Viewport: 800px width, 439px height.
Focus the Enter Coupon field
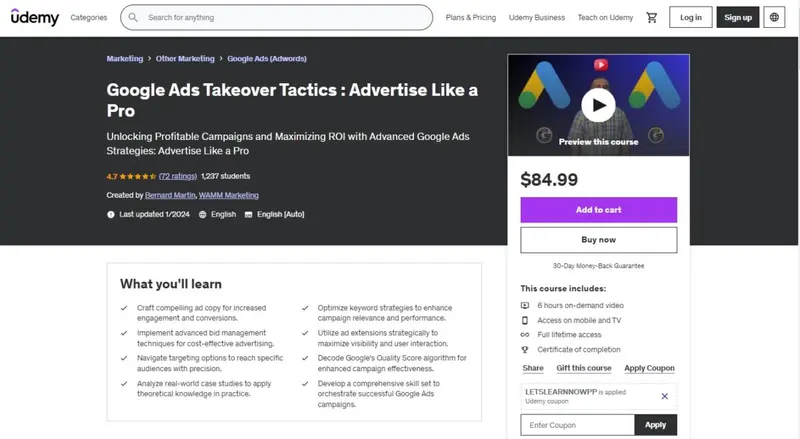[x=578, y=425]
